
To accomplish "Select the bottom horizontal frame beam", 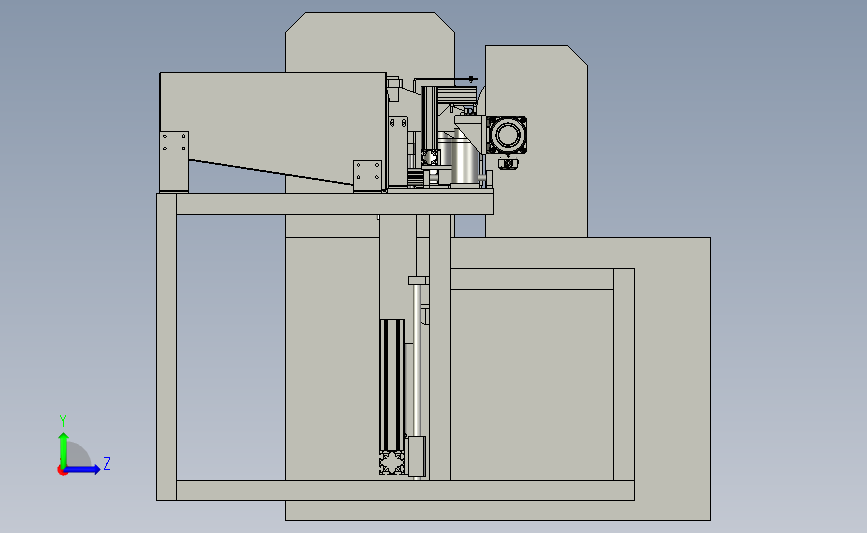I will [x=405, y=490].
